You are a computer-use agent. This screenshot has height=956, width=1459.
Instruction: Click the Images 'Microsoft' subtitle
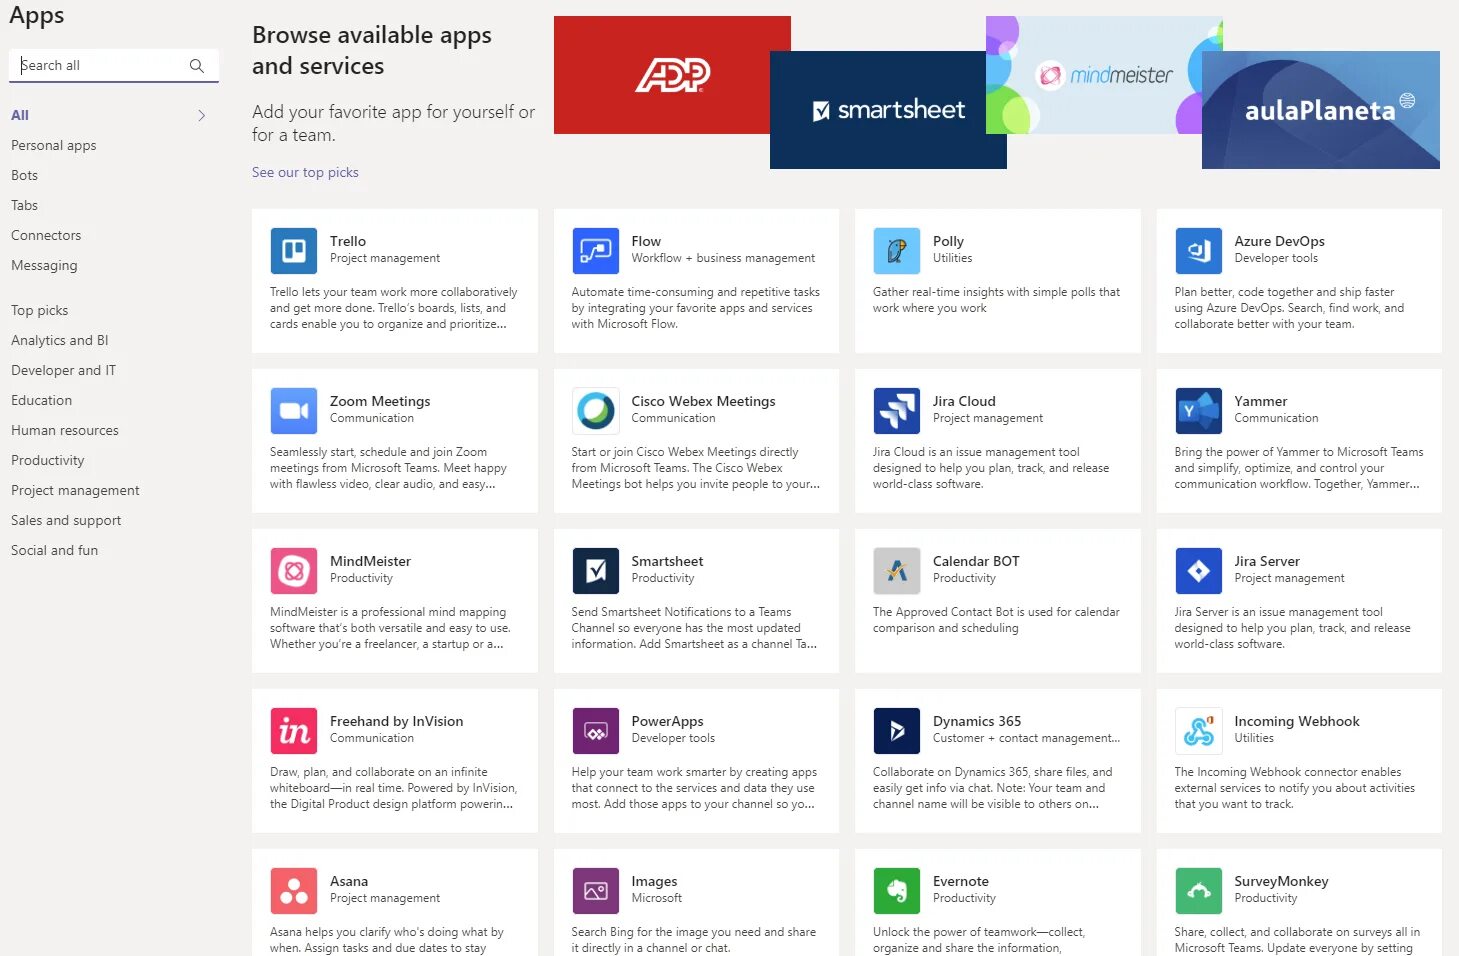656,898
